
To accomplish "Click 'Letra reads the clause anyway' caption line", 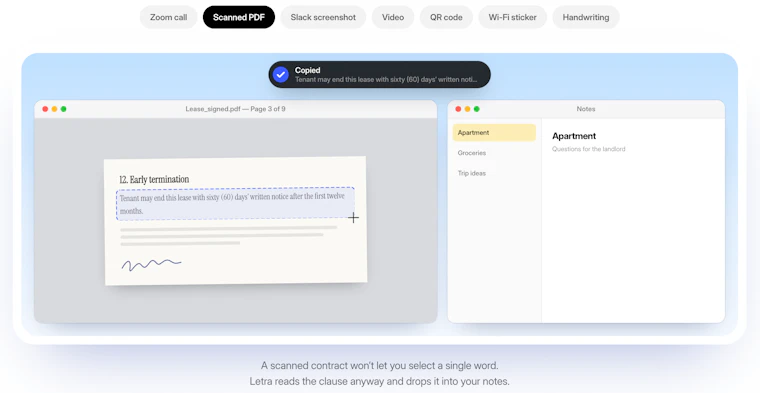I will click(x=380, y=381).
